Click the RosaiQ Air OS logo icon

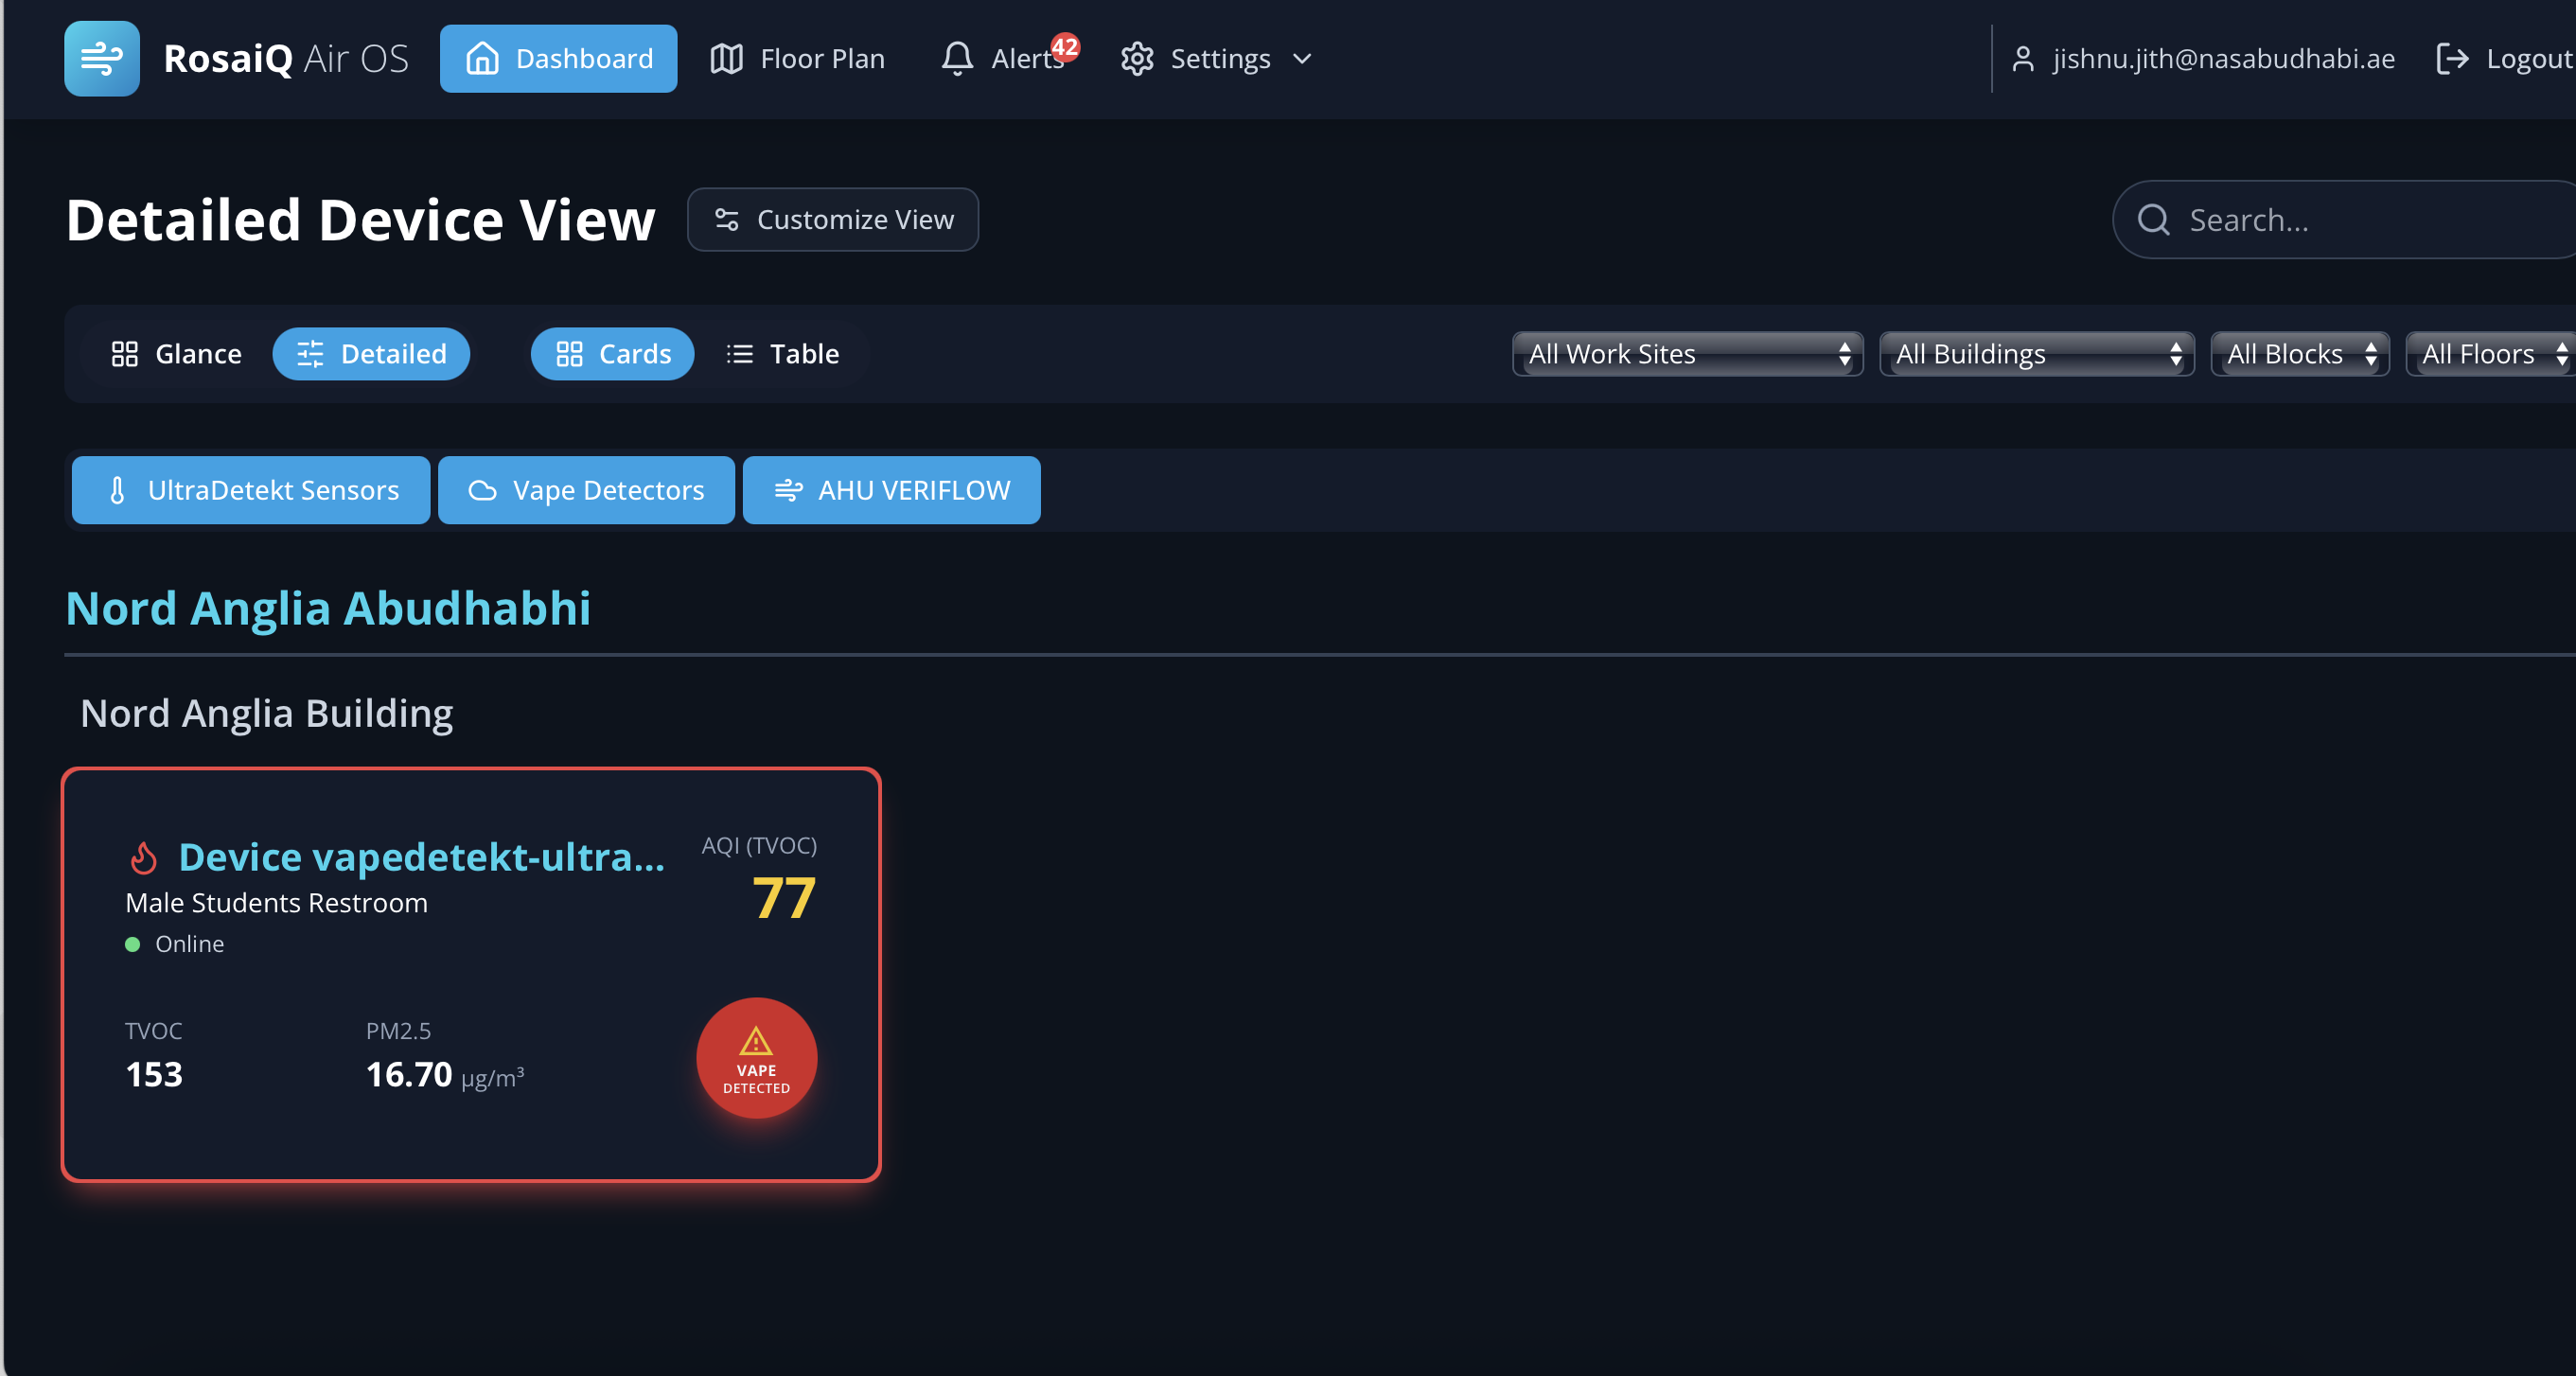(101, 58)
